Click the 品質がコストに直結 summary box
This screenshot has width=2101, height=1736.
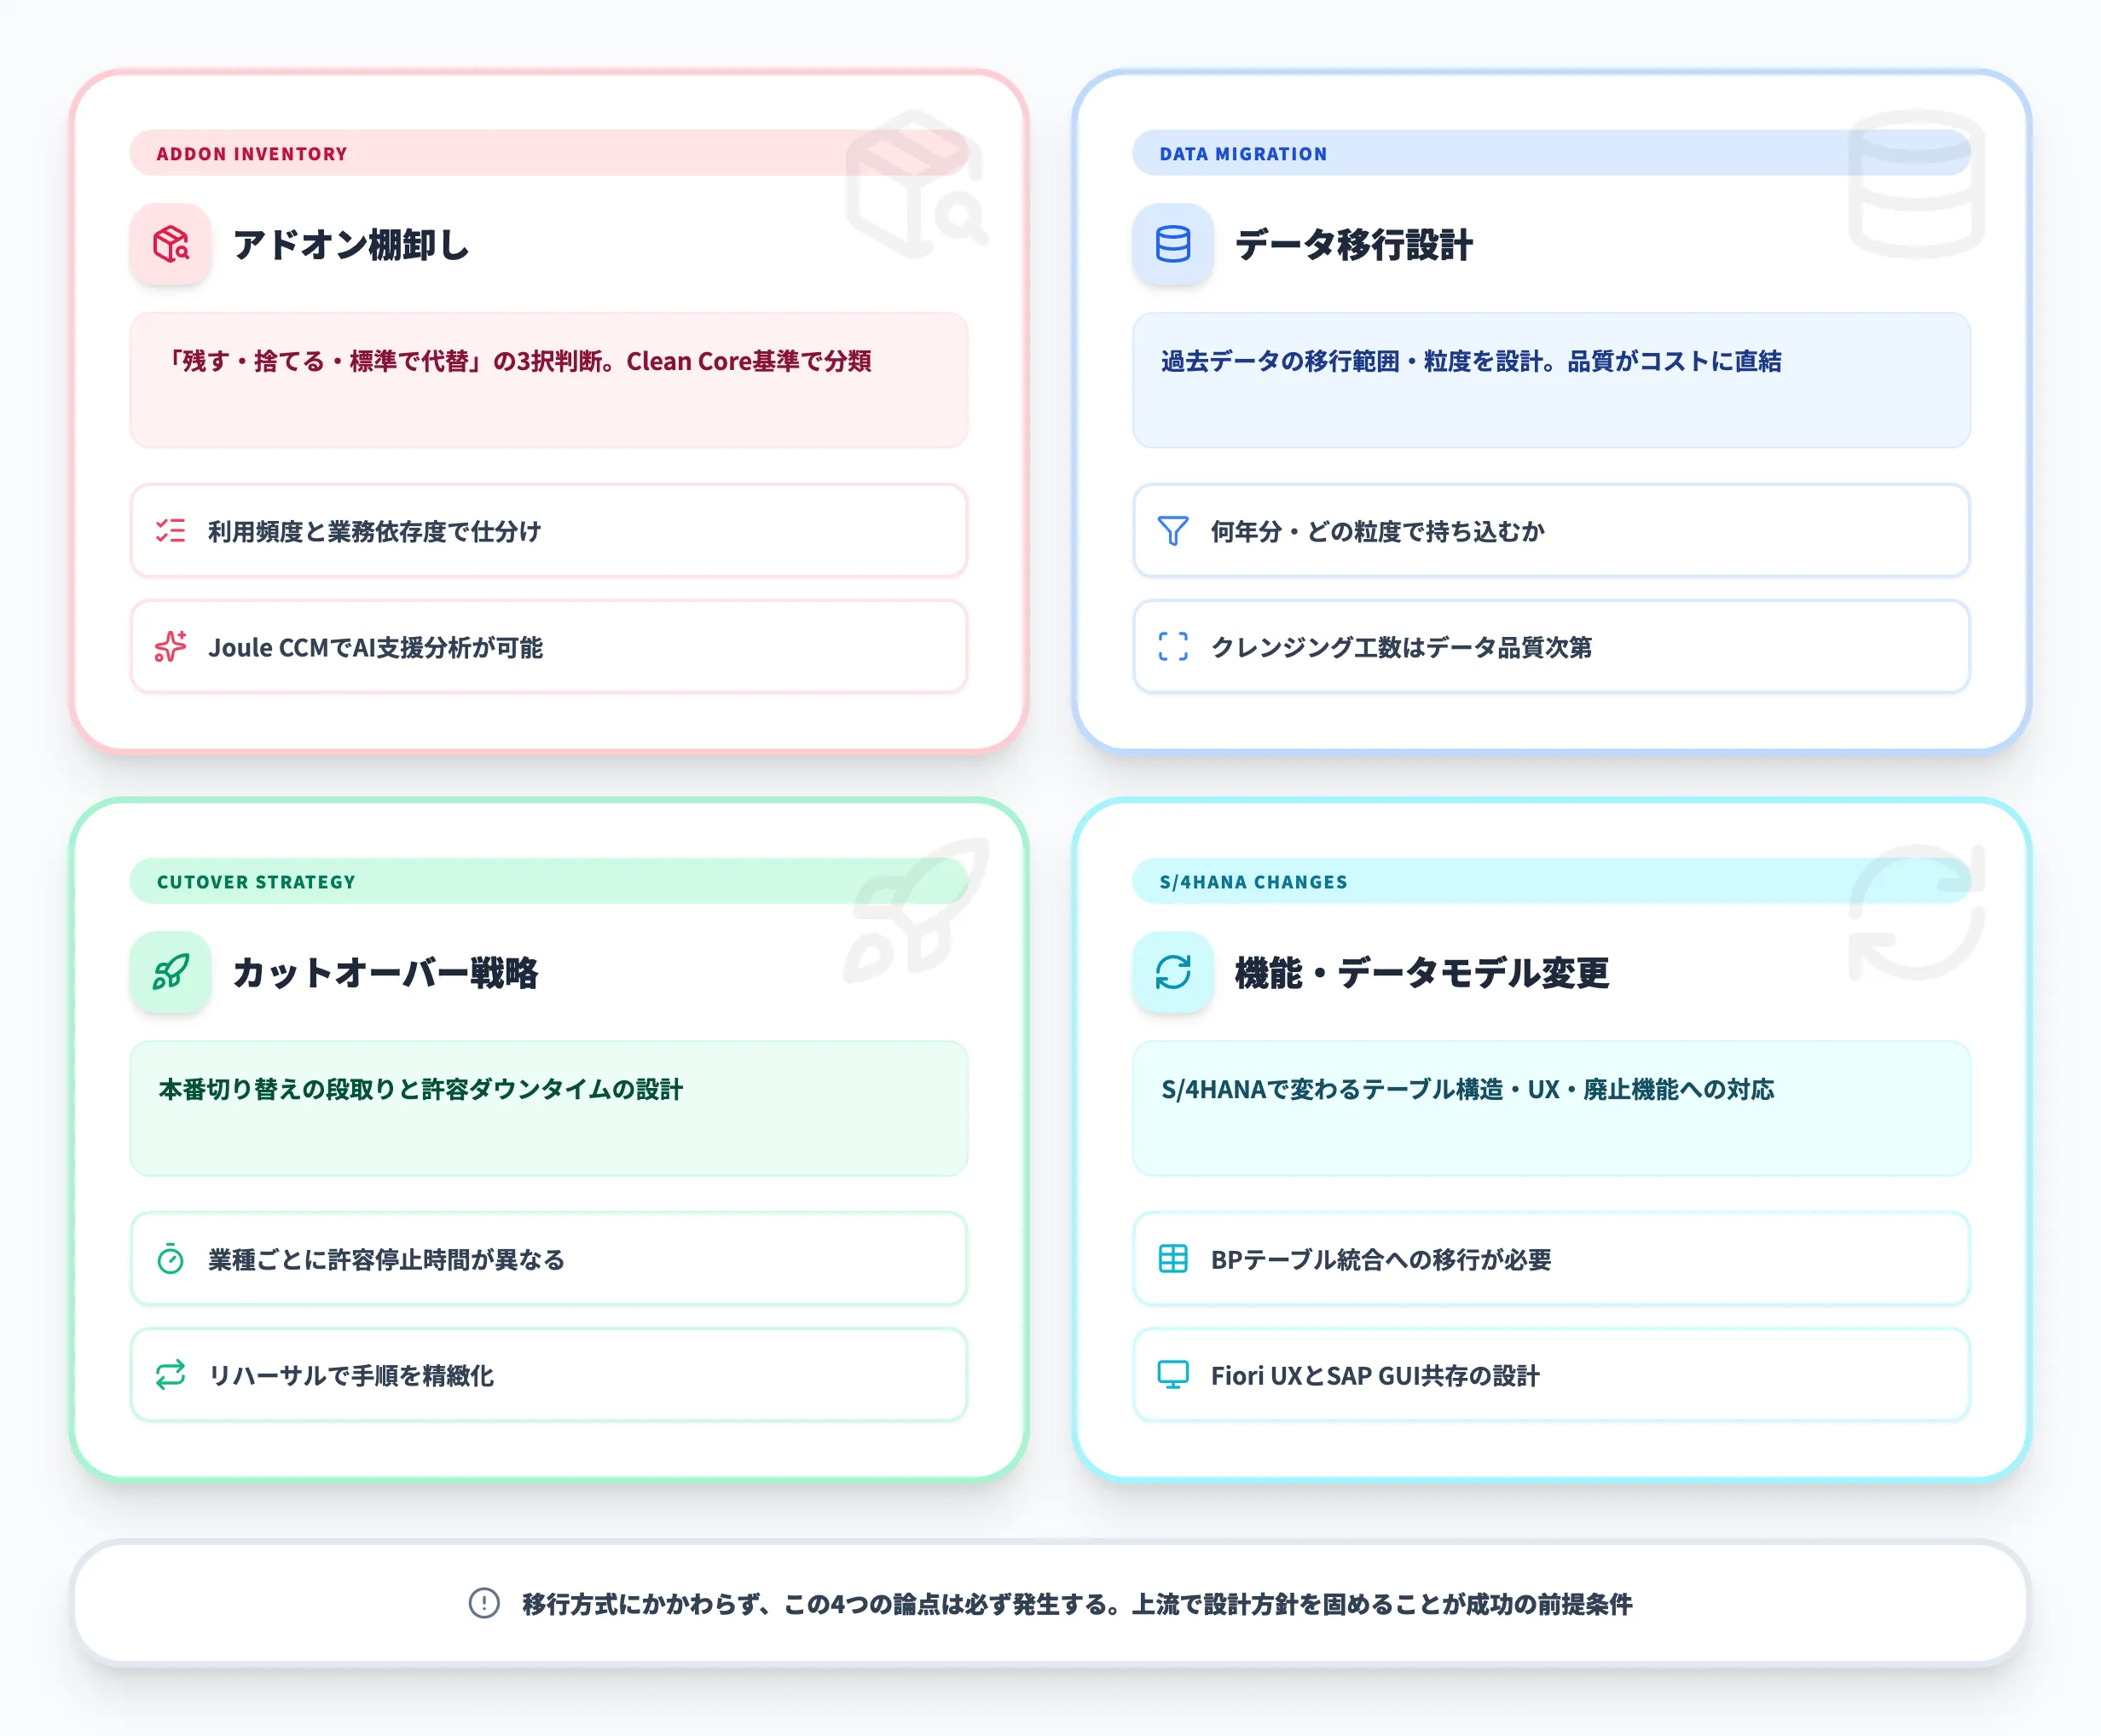pyautogui.click(x=1550, y=380)
